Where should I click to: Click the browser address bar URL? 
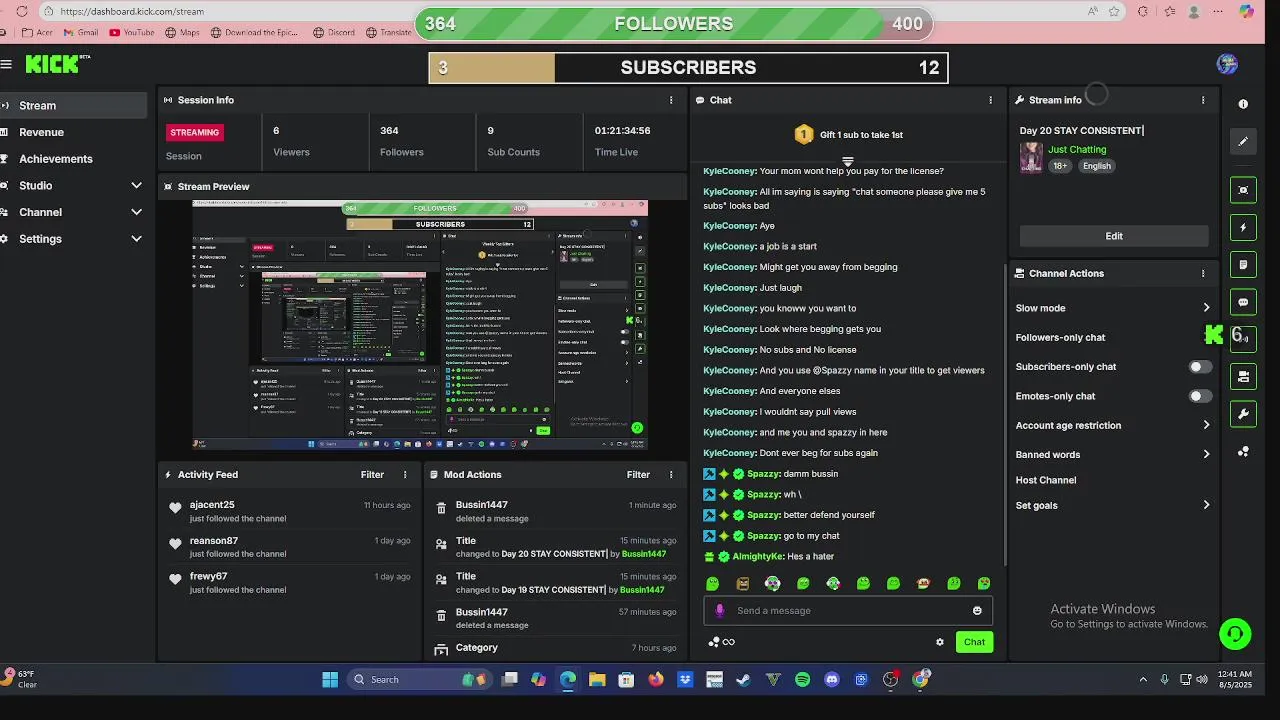132,11
